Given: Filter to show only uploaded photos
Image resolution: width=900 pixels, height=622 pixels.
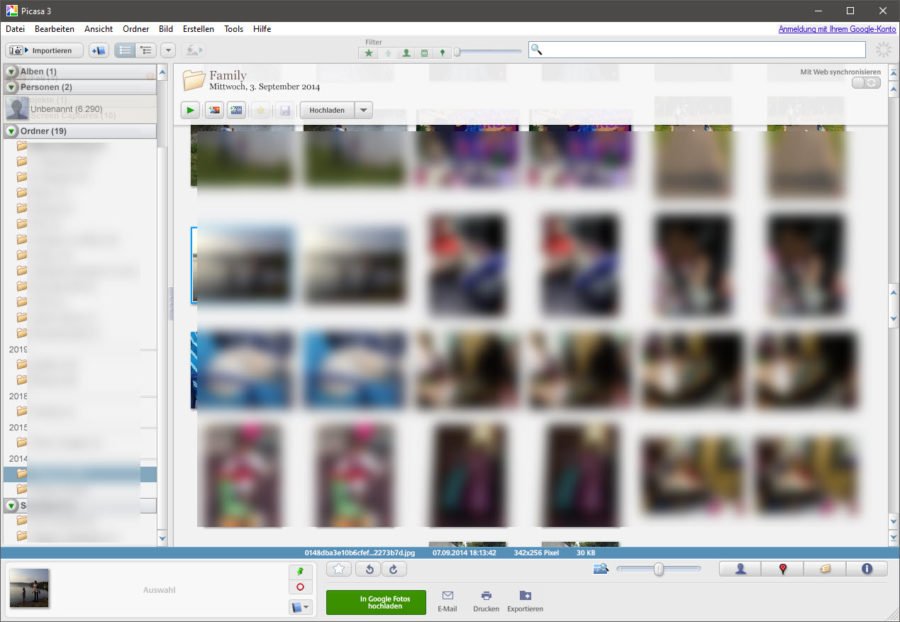Looking at the screenshot, I should pyautogui.click(x=387, y=53).
